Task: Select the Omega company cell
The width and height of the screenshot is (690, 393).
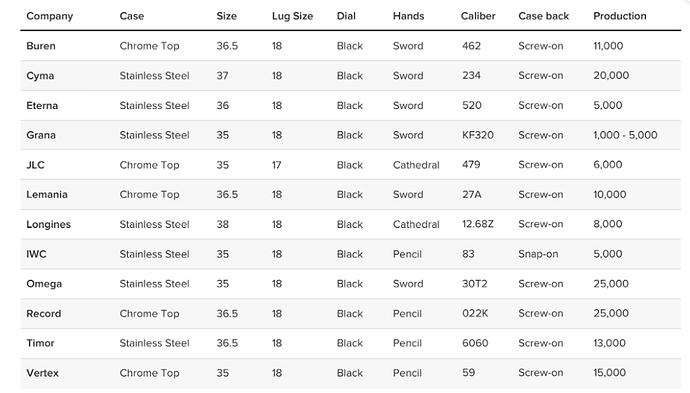Action: 44,284
